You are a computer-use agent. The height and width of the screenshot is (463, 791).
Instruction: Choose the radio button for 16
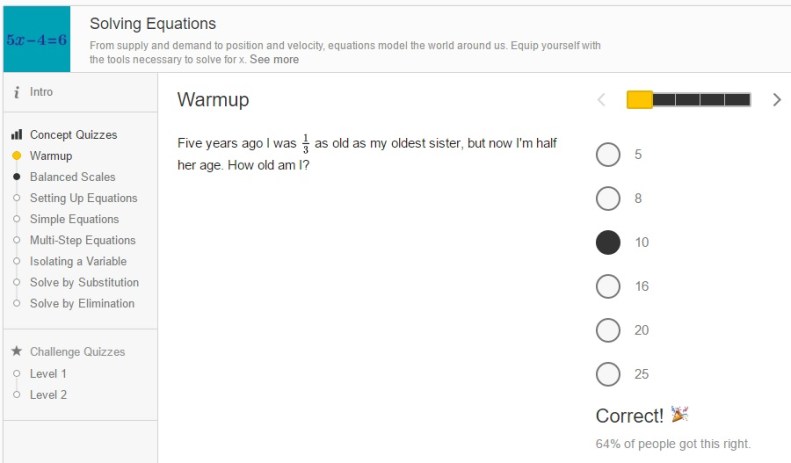click(608, 287)
